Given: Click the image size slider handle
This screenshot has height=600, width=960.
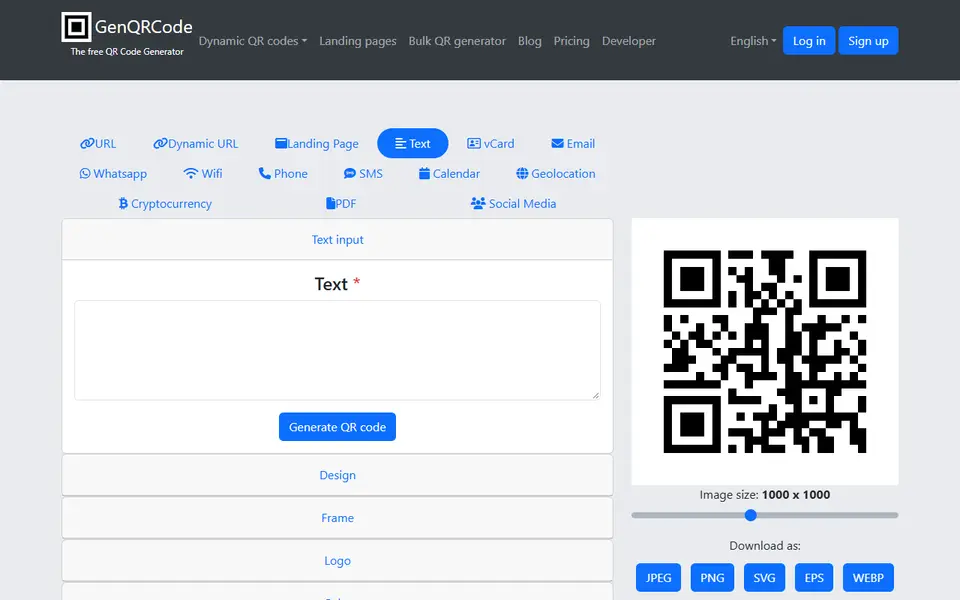Looking at the screenshot, I should coord(751,516).
